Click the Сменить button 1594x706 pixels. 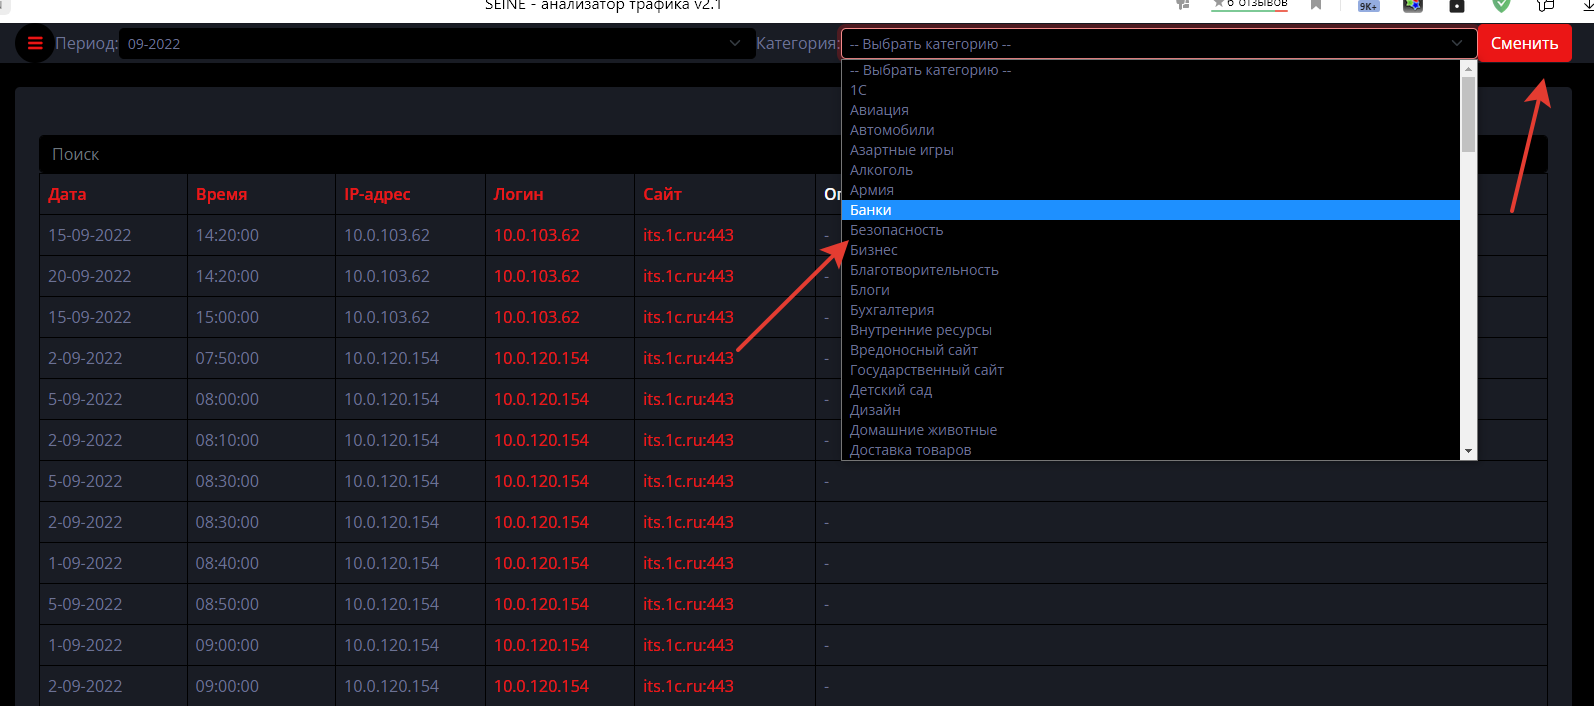(x=1524, y=43)
